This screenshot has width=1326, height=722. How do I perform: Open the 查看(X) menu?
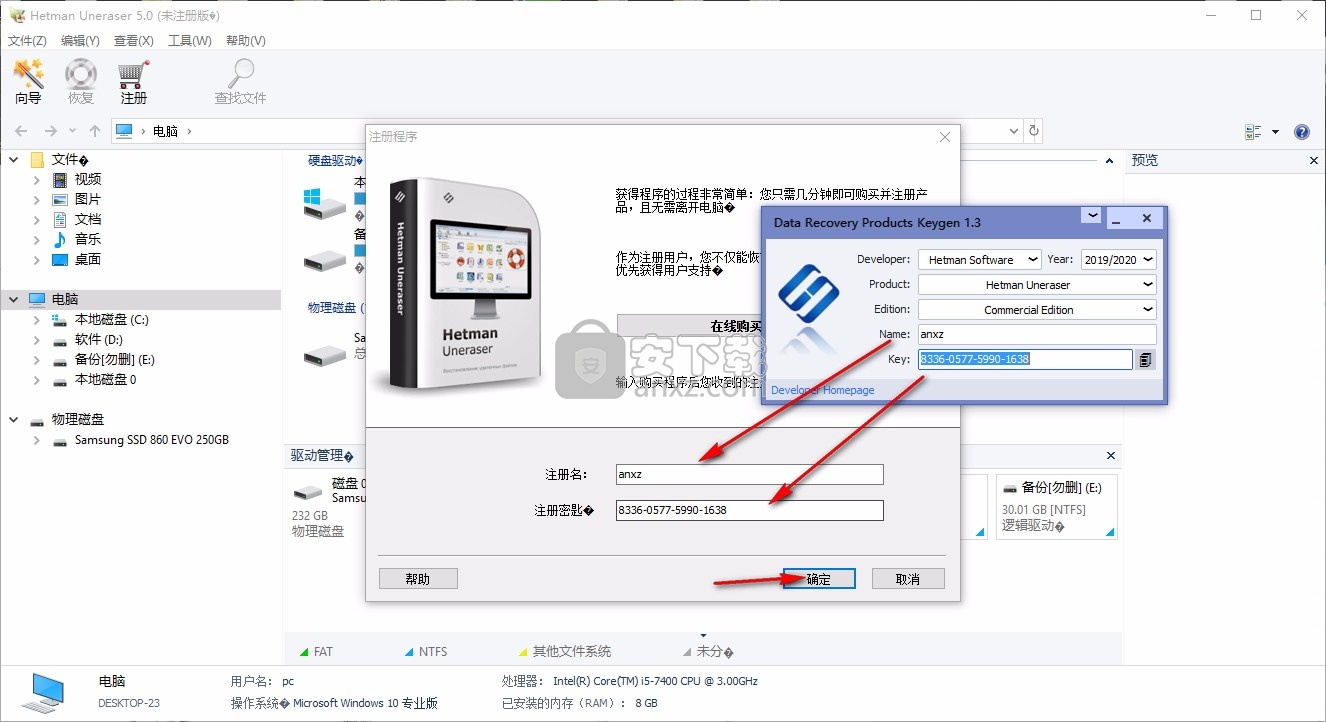134,40
